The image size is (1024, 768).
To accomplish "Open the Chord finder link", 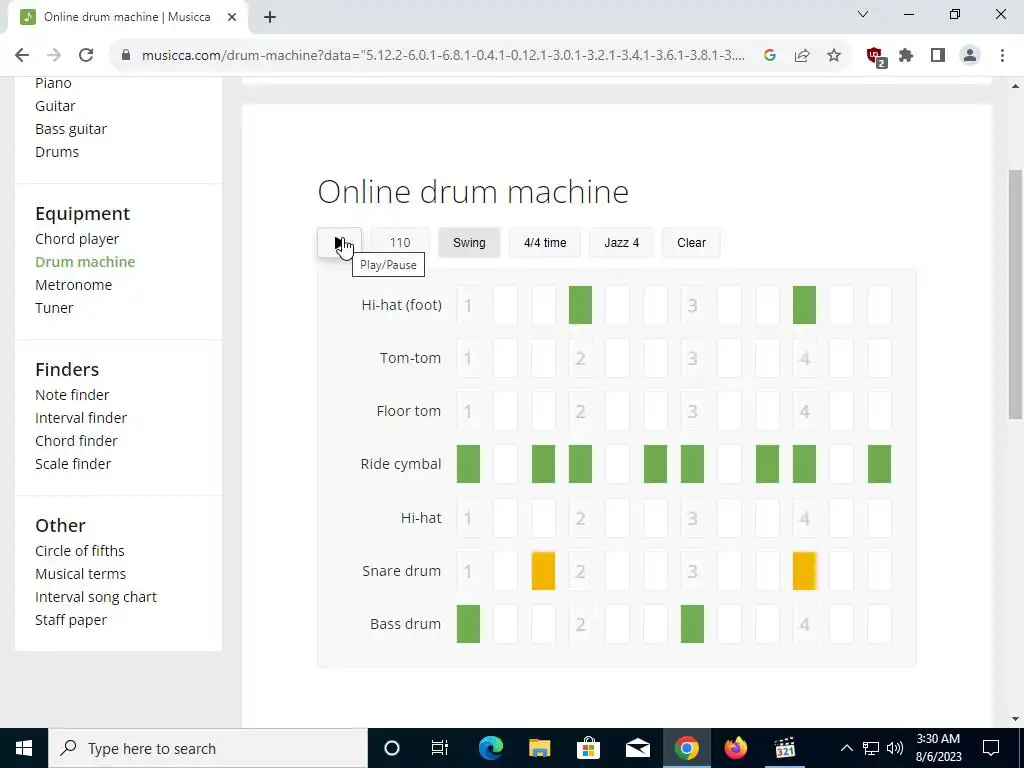I will coord(76,441).
